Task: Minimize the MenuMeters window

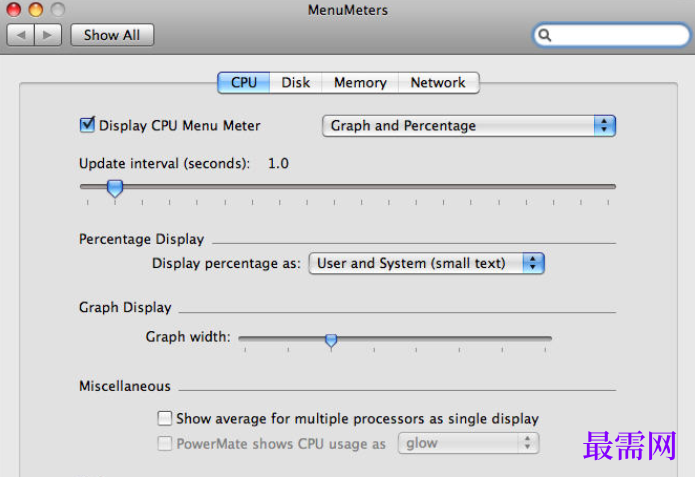Action: (x=35, y=9)
